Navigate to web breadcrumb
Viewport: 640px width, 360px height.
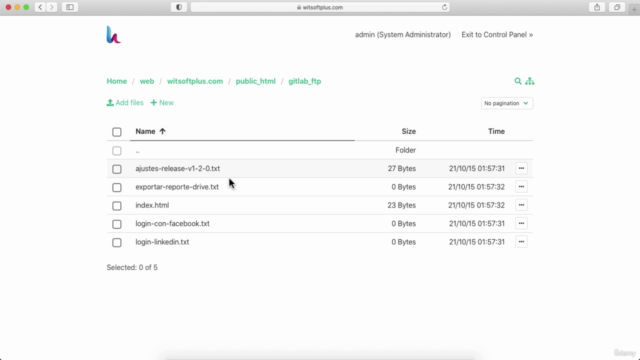coord(147,81)
